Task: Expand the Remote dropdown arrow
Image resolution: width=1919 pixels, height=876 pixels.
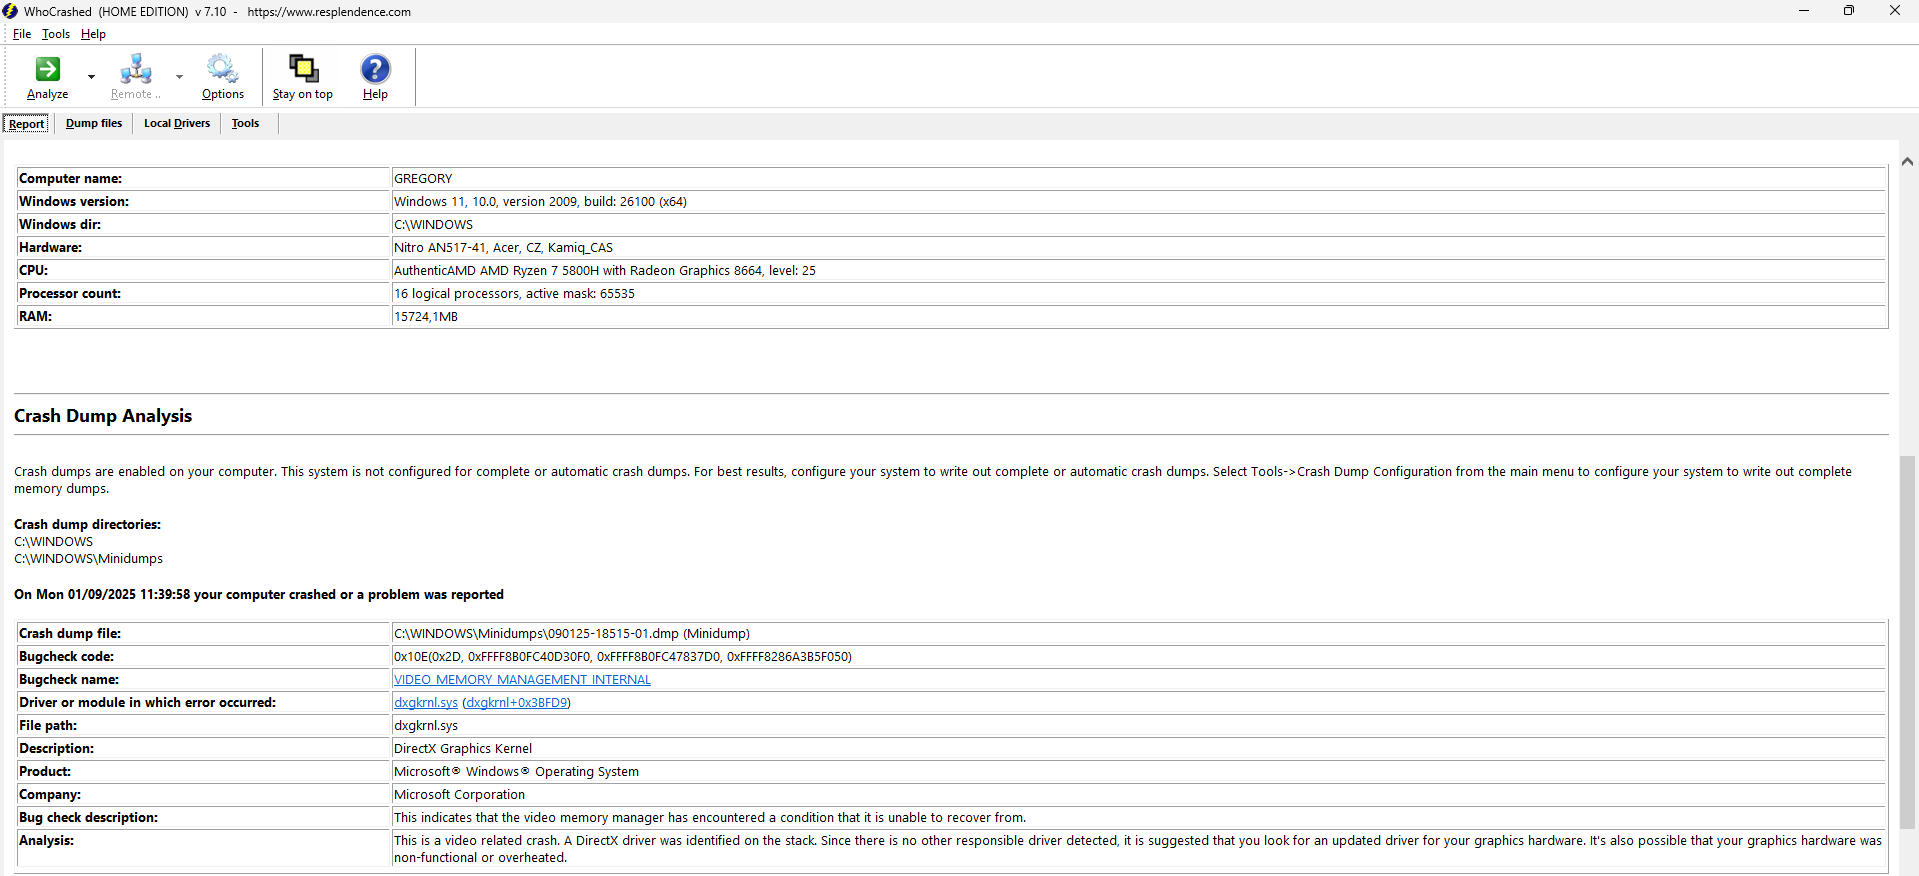Action: (179, 77)
